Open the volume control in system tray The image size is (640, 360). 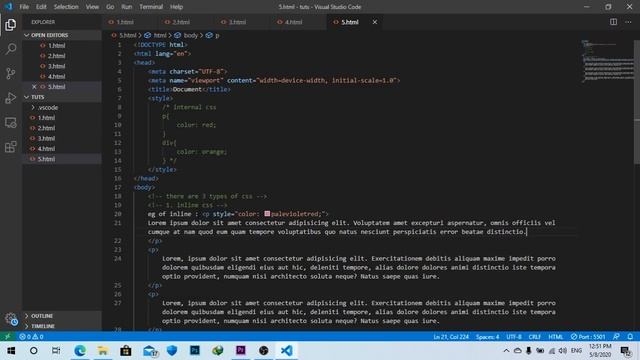click(x=562, y=351)
